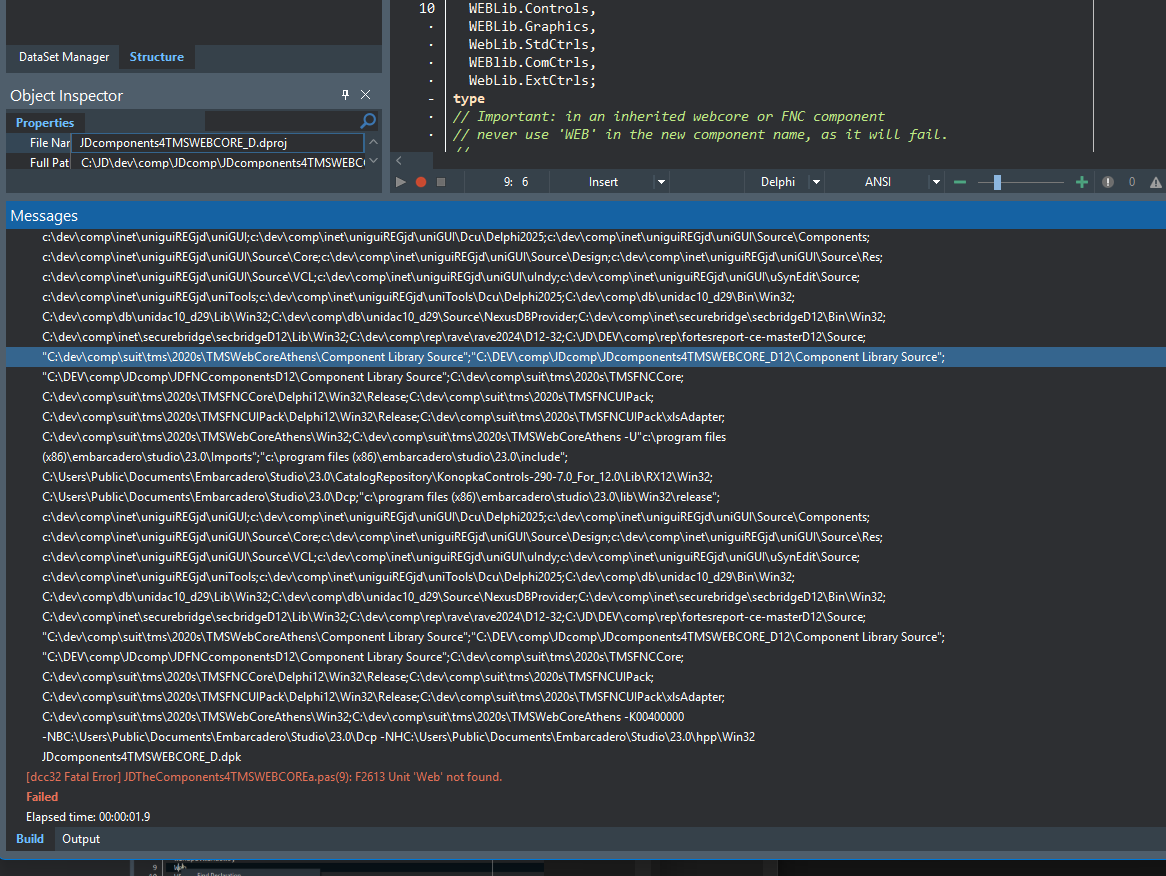Click the warning triangle status icon
Screen dimensions: 1166x876
tap(1156, 182)
